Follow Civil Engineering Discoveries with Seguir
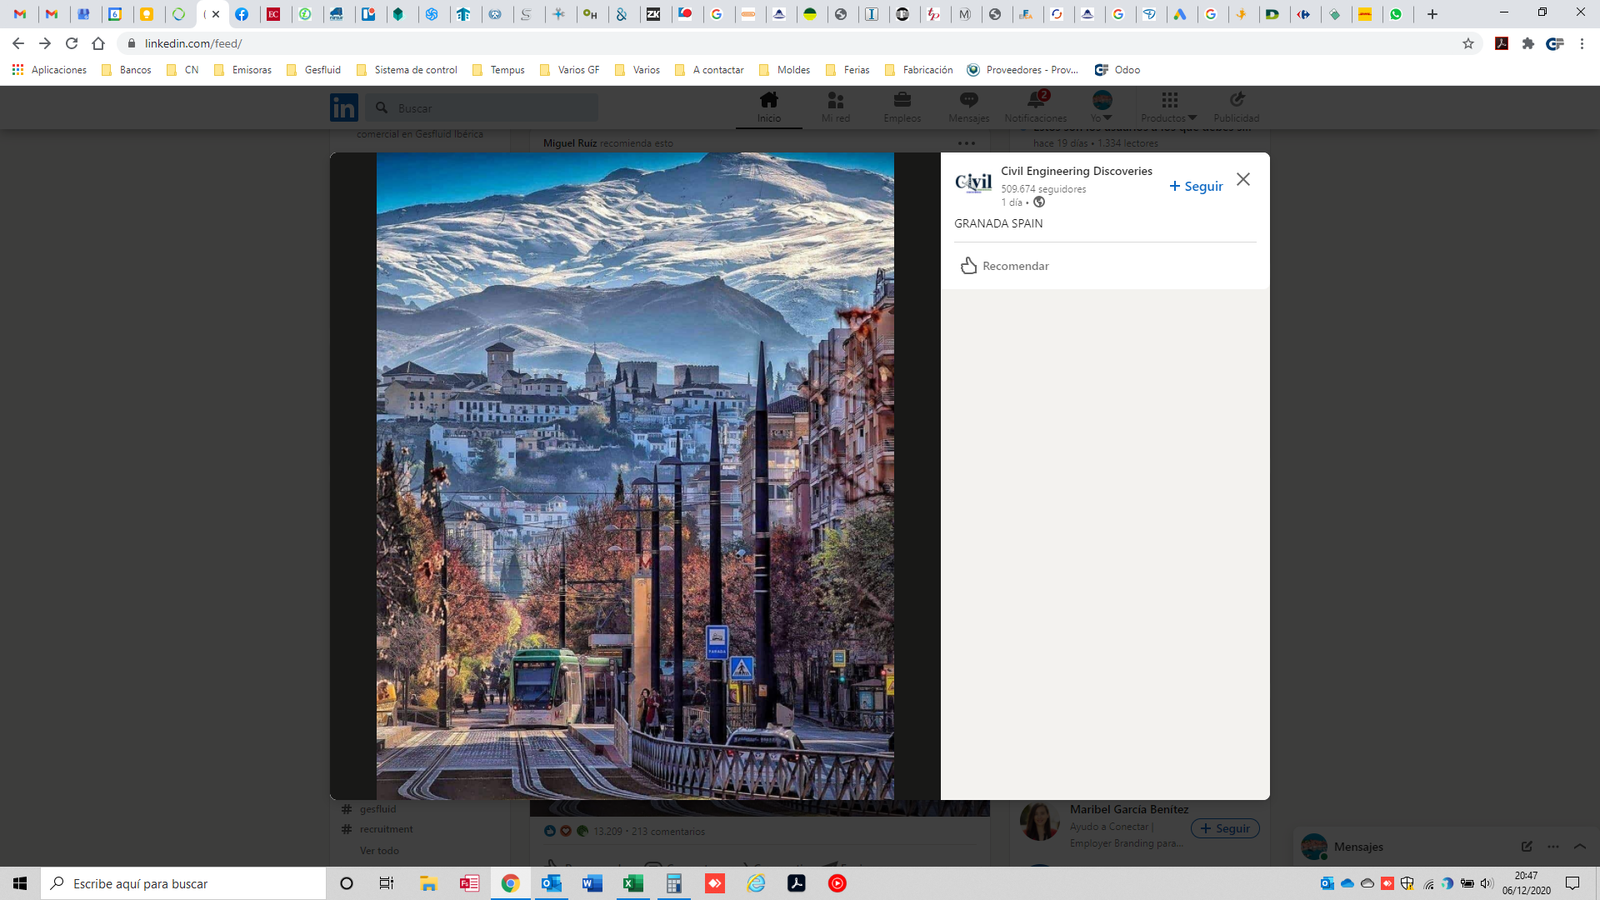1600x900 pixels. [1196, 186]
